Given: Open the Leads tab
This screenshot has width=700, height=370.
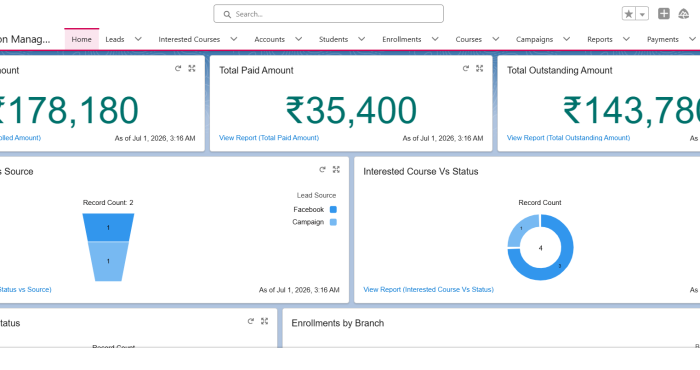Looking at the screenshot, I should click(115, 39).
